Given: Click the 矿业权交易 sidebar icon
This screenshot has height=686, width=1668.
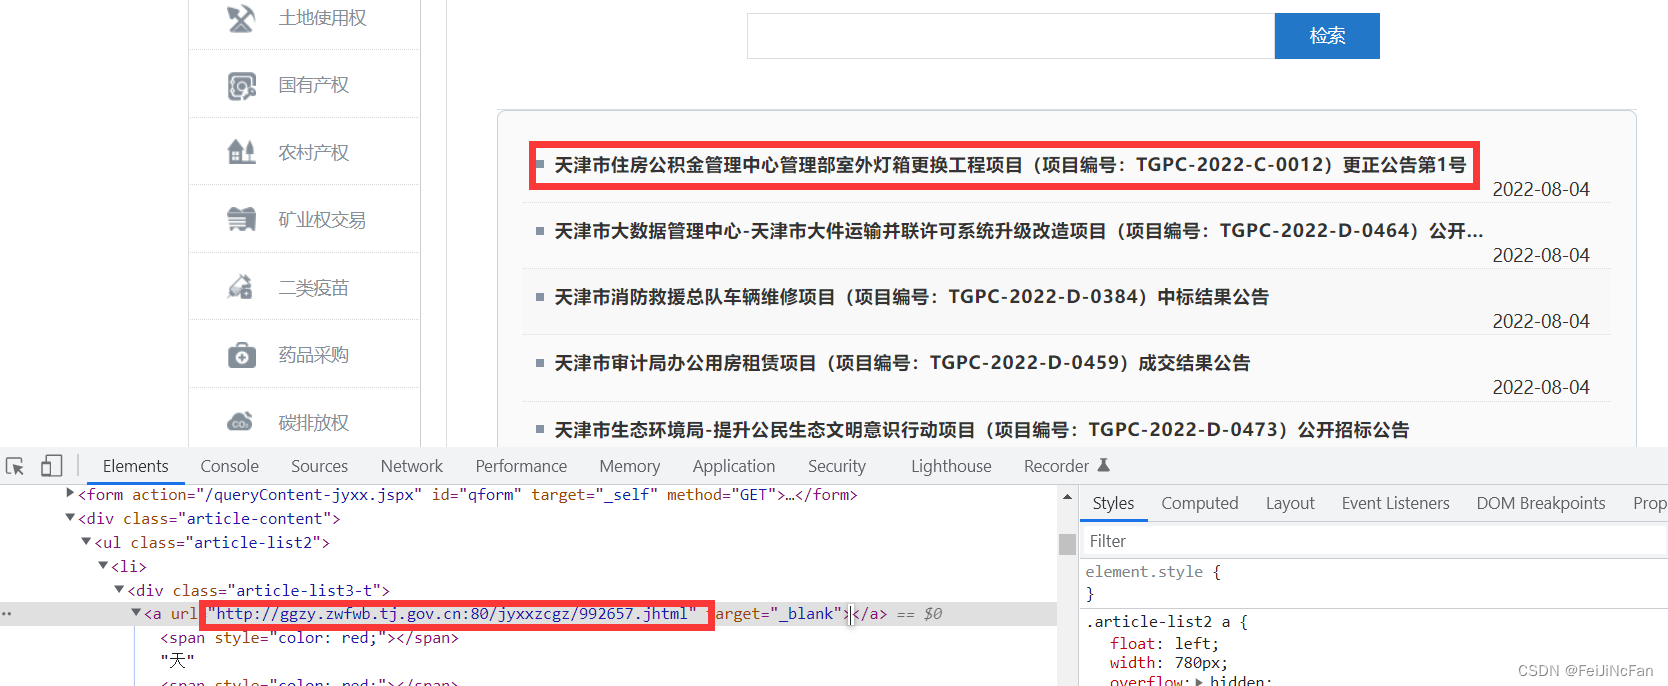Looking at the screenshot, I should pos(241,219).
